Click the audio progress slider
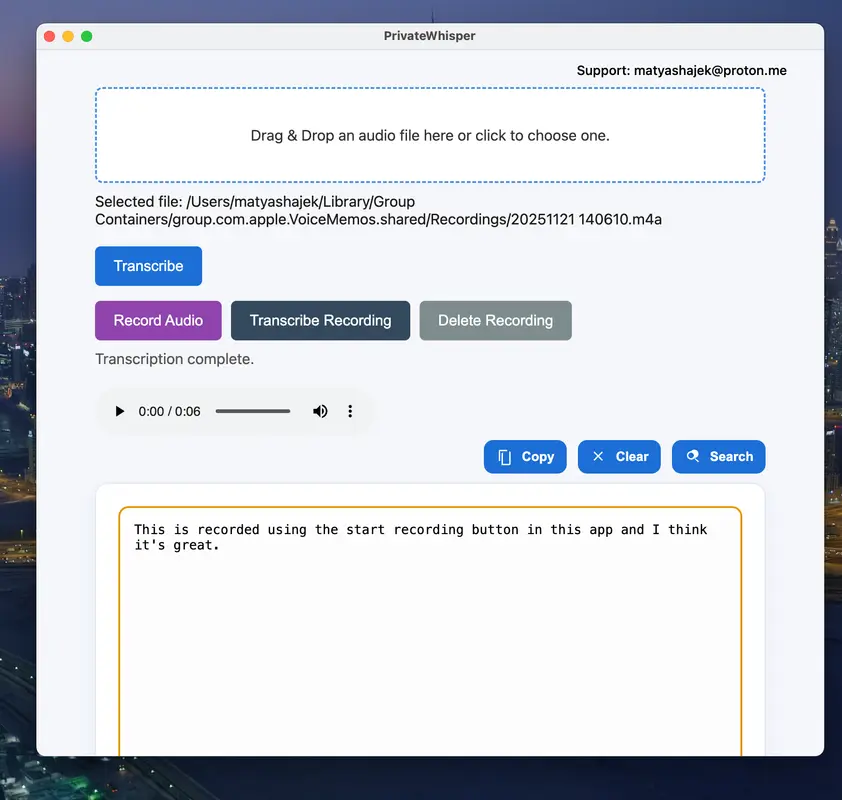 (252, 411)
